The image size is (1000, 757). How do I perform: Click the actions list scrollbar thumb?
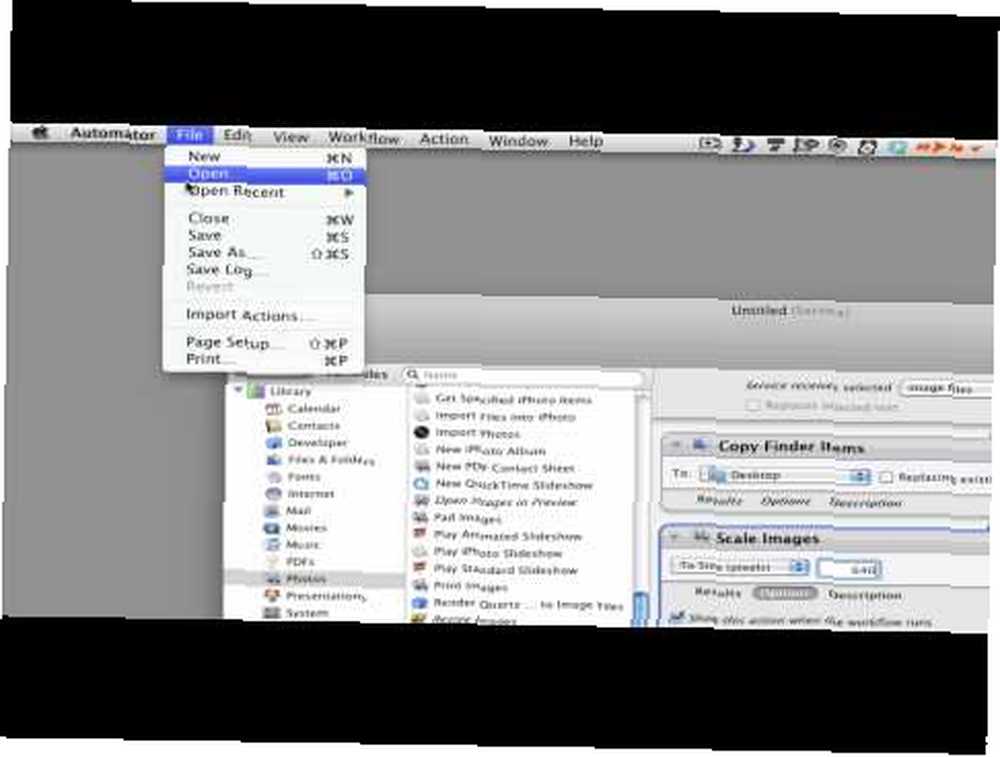[640, 609]
